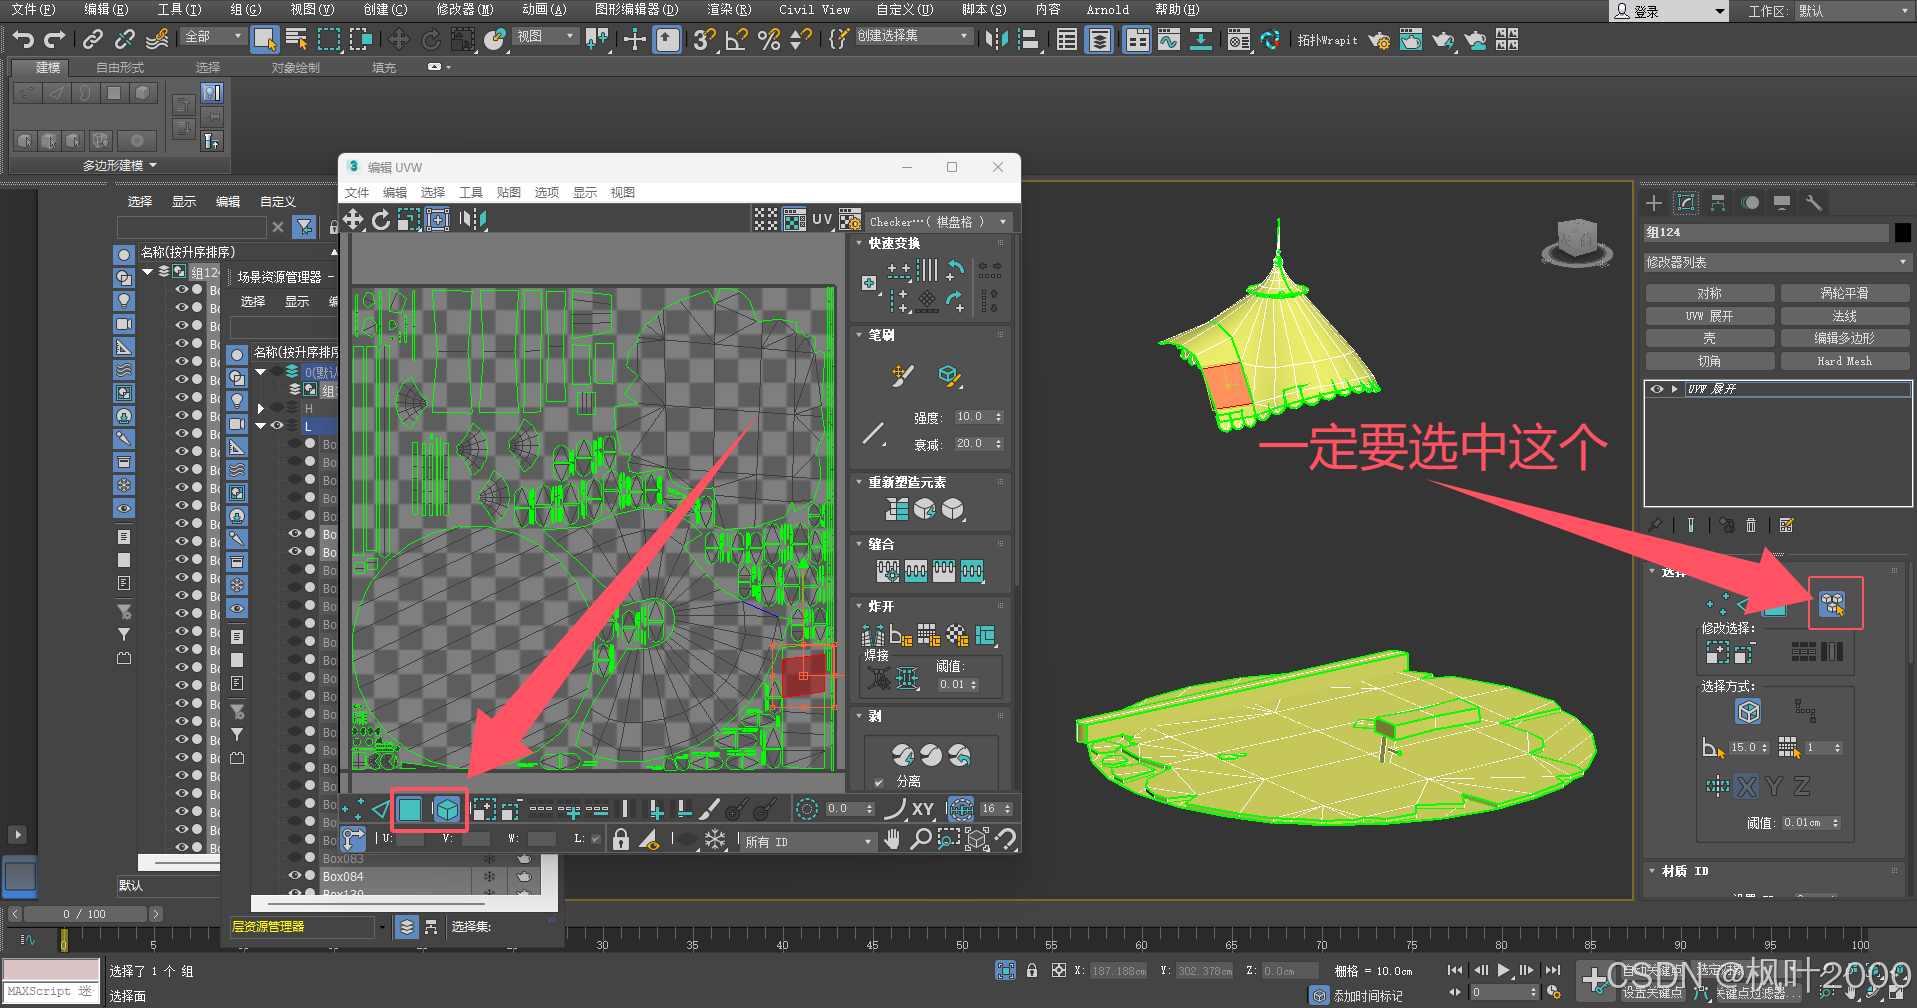Open the Checker texture dropdown
Viewport: 1917px width, 1008px height.
(x=940, y=221)
